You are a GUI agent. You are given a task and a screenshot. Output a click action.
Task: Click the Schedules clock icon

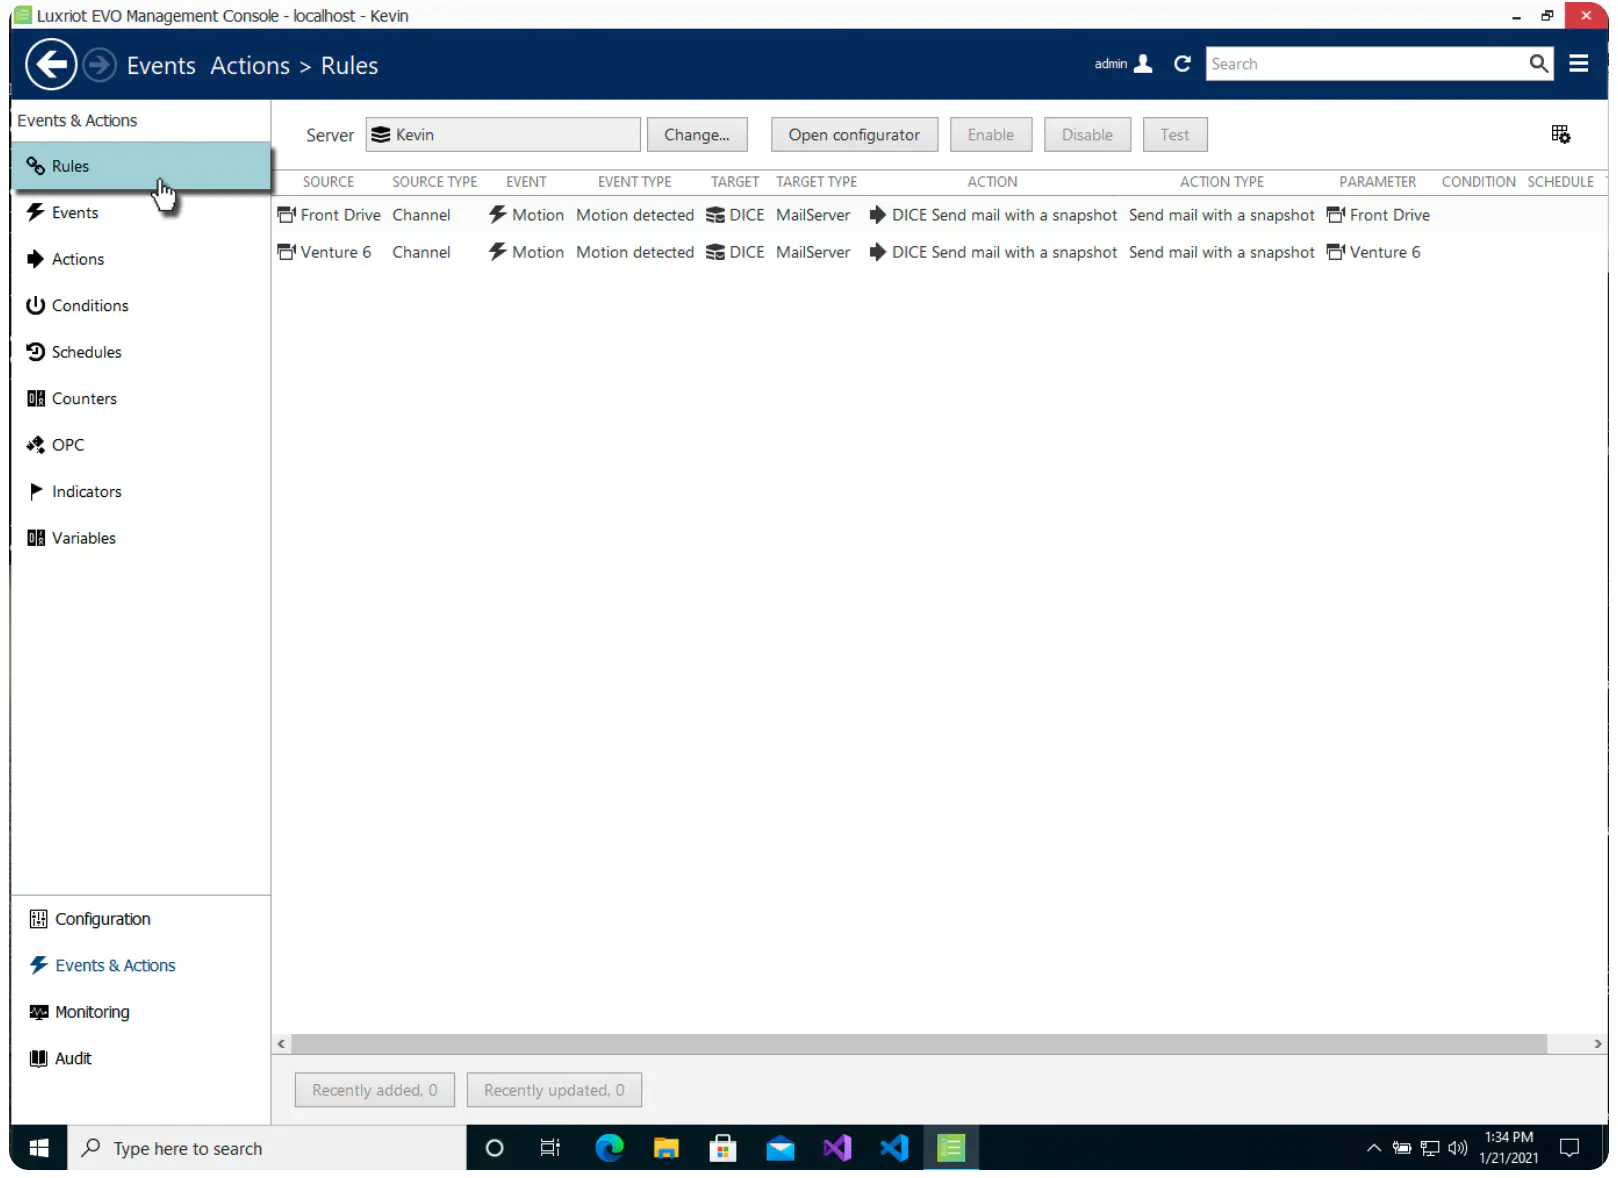click(36, 352)
